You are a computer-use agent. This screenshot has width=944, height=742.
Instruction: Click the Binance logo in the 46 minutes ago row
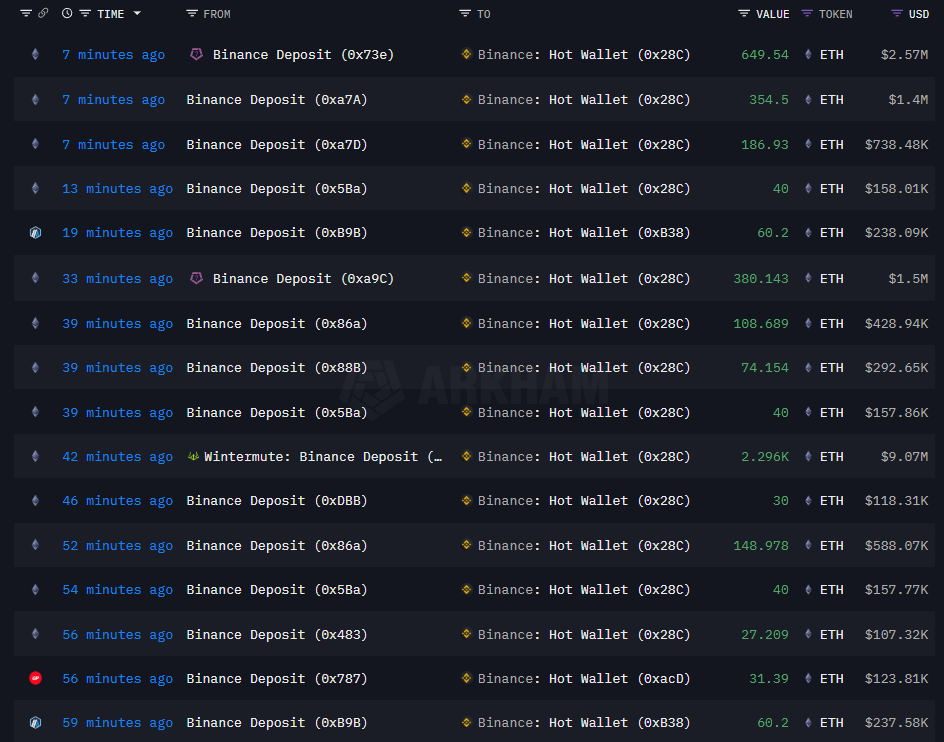click(x=466, y=500)
